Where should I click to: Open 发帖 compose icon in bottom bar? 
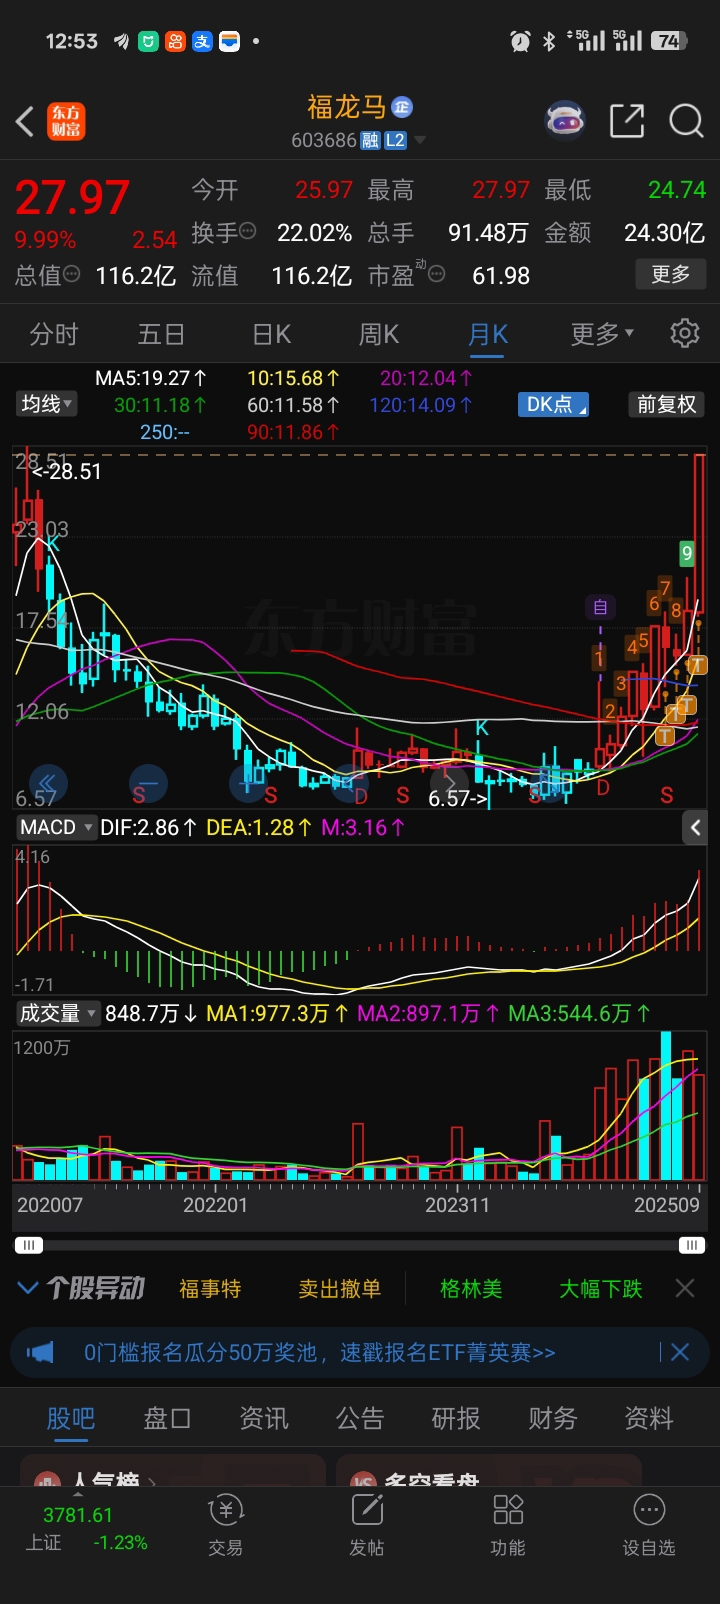tap(367, 1525)
